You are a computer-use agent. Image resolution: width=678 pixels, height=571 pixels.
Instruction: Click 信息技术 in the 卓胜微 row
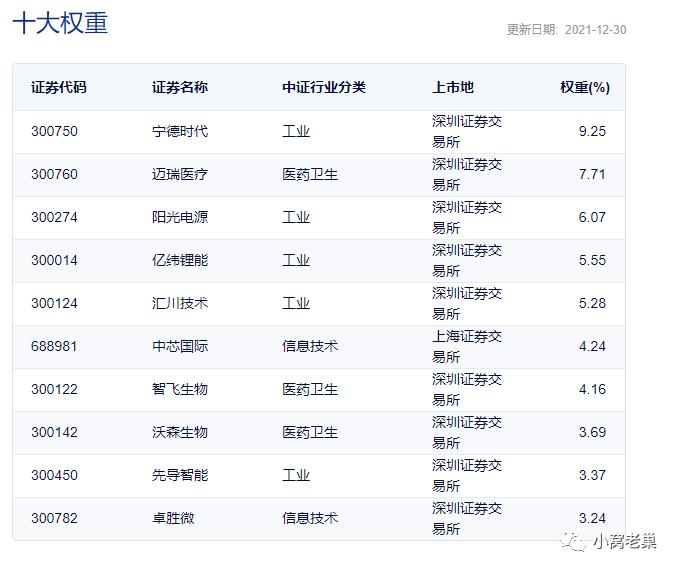coord(310,518)
